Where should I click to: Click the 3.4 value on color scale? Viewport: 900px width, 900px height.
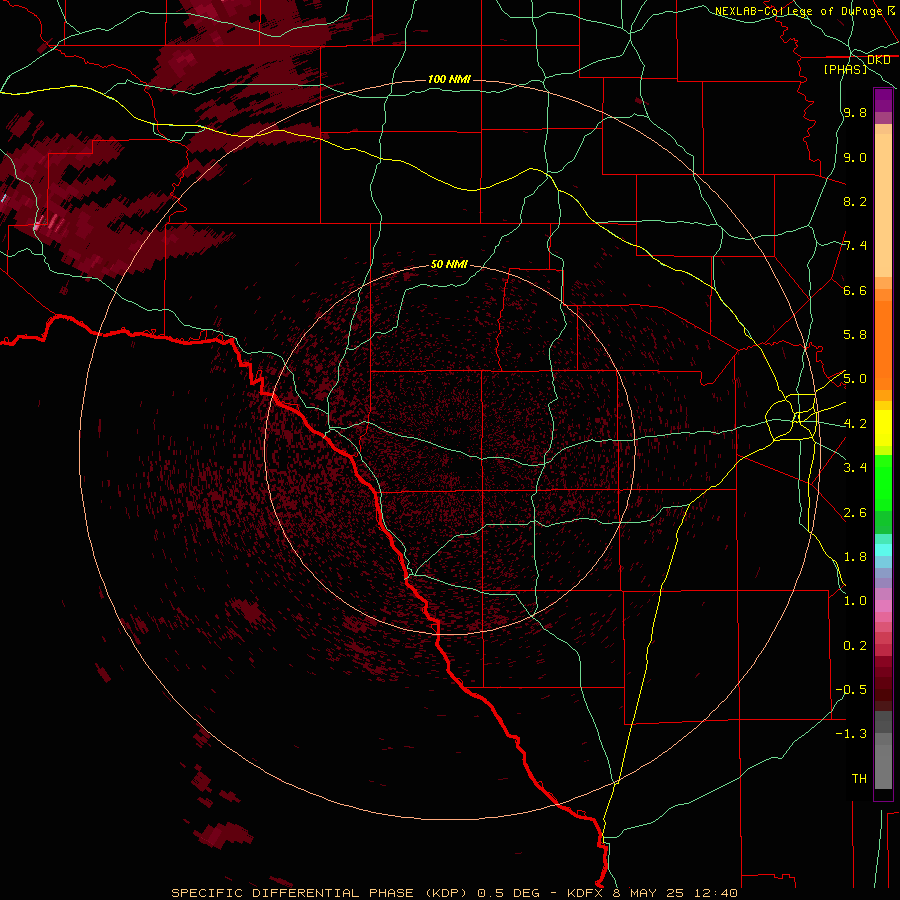pyautogui.click(x=855, y=467)
